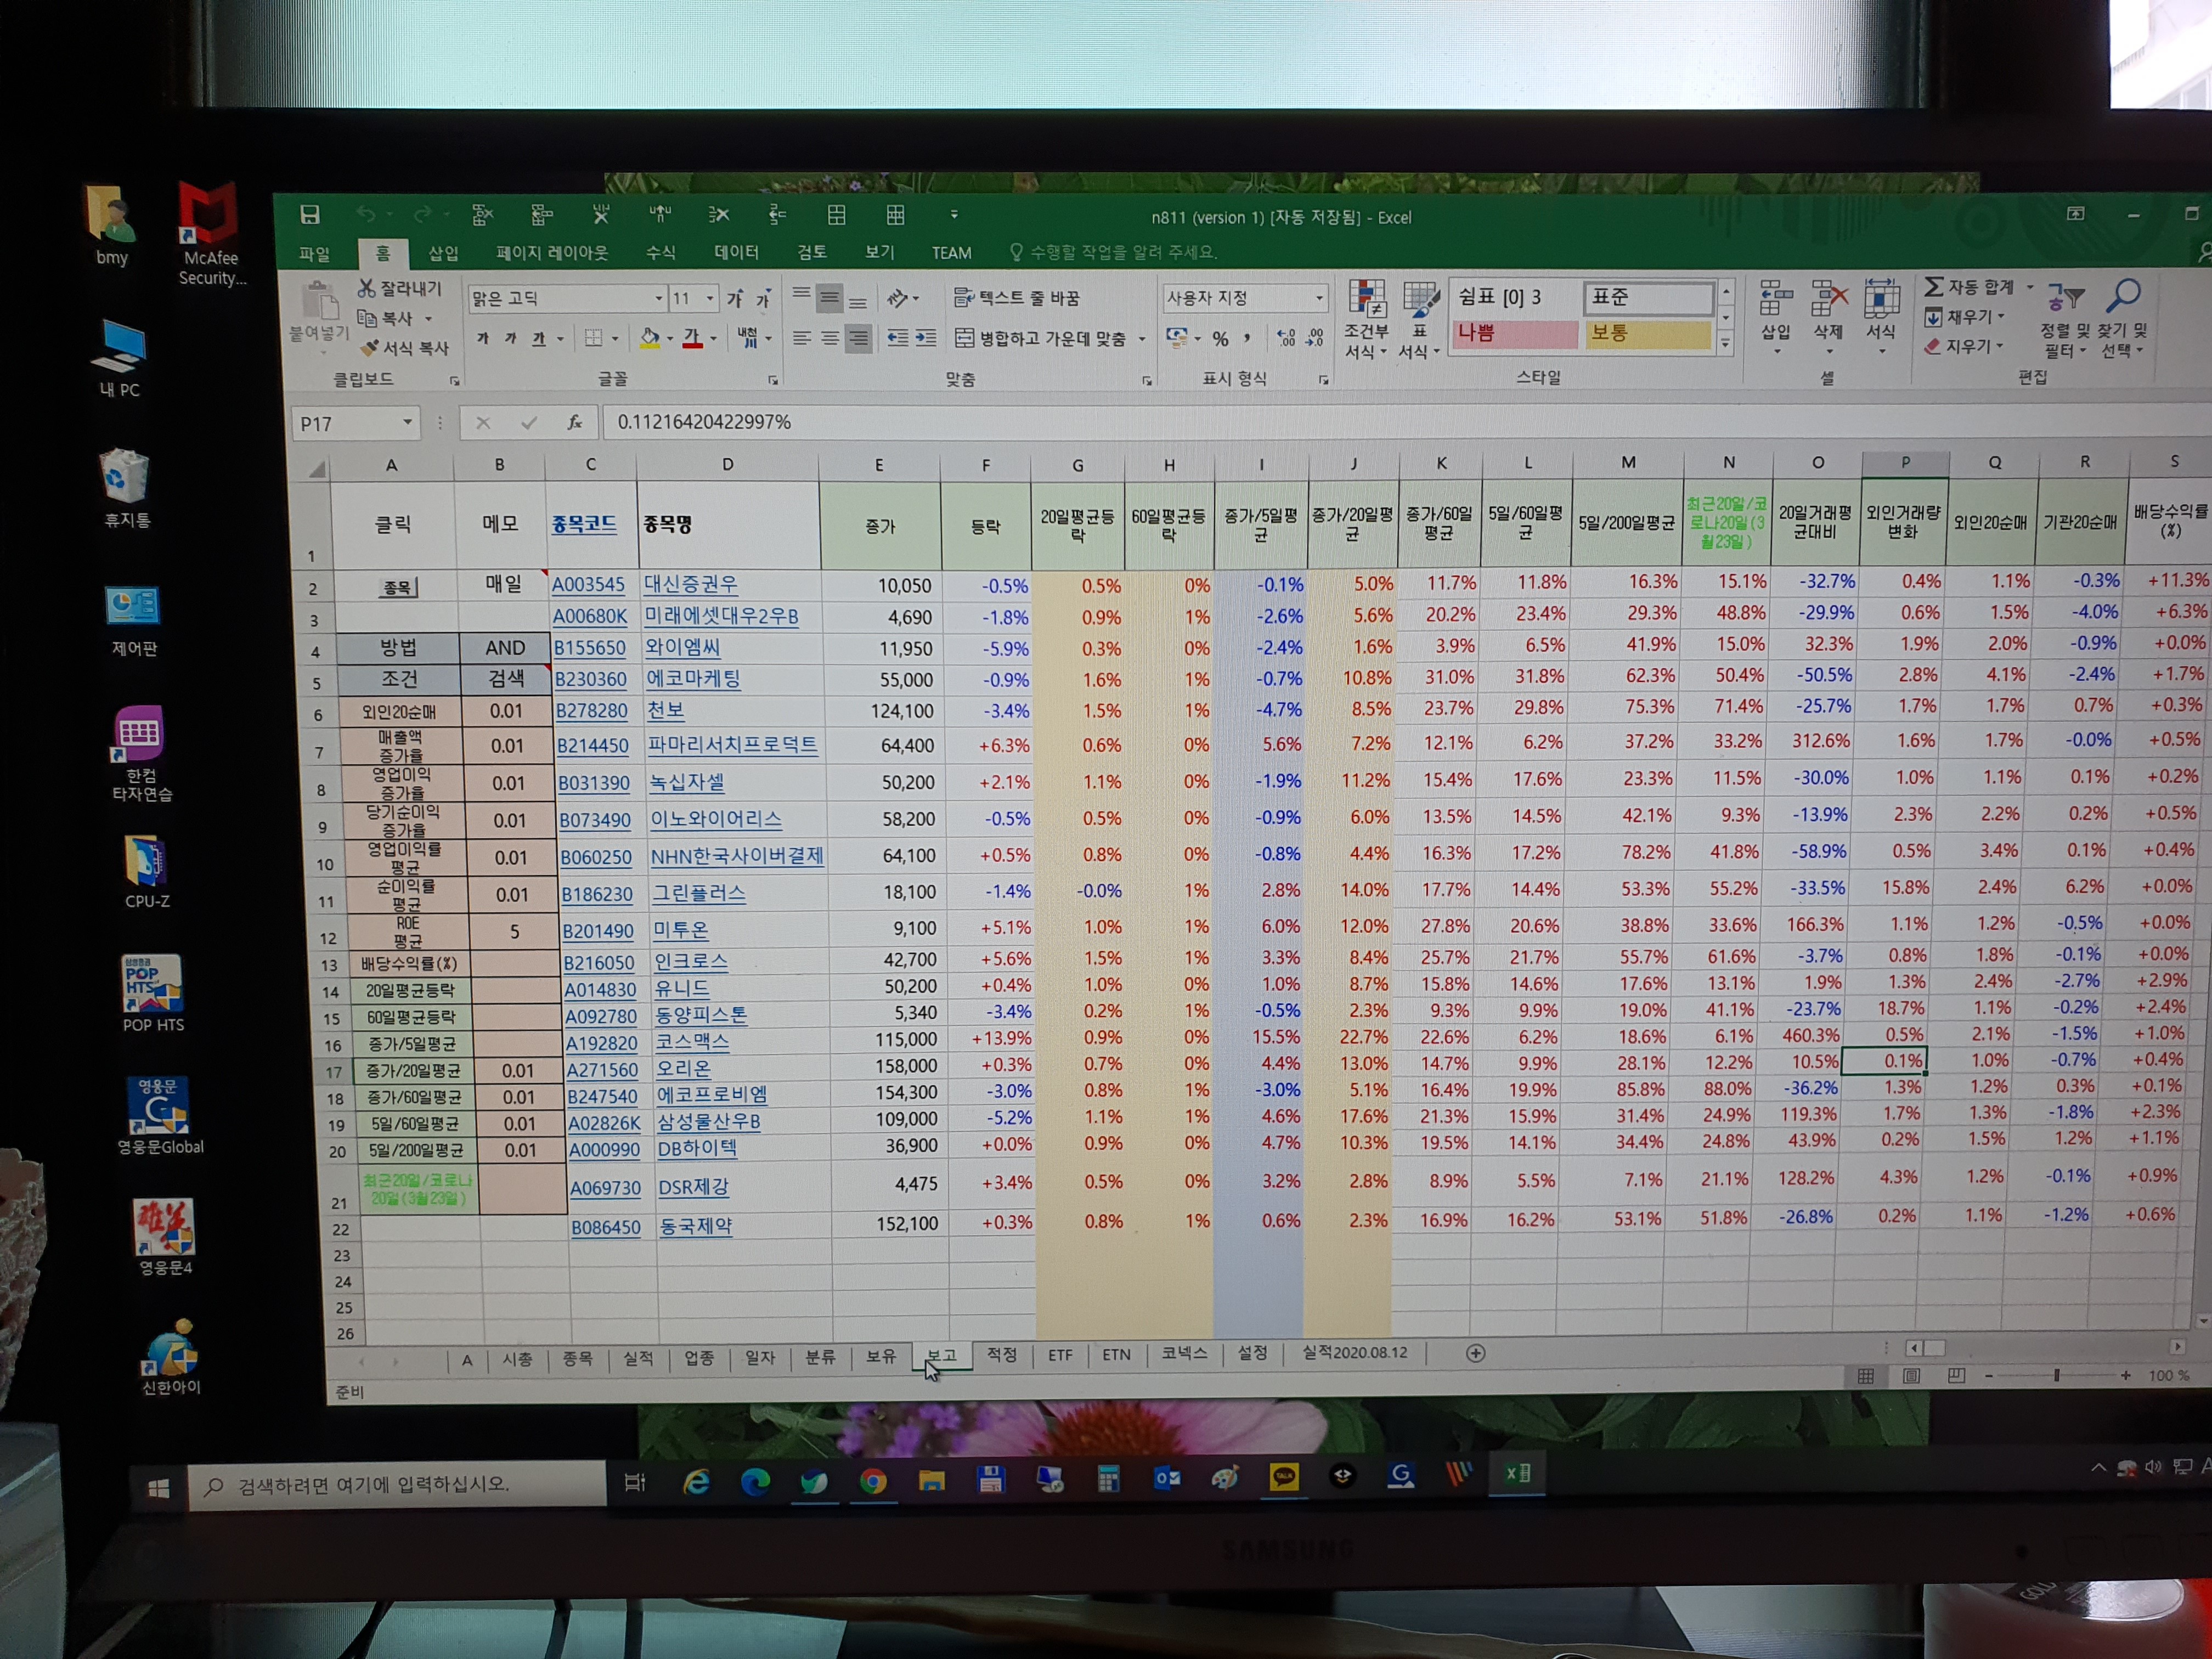Toggle bold 가 formatting
Viewport: 2212px width, 1659px height.
482,338
